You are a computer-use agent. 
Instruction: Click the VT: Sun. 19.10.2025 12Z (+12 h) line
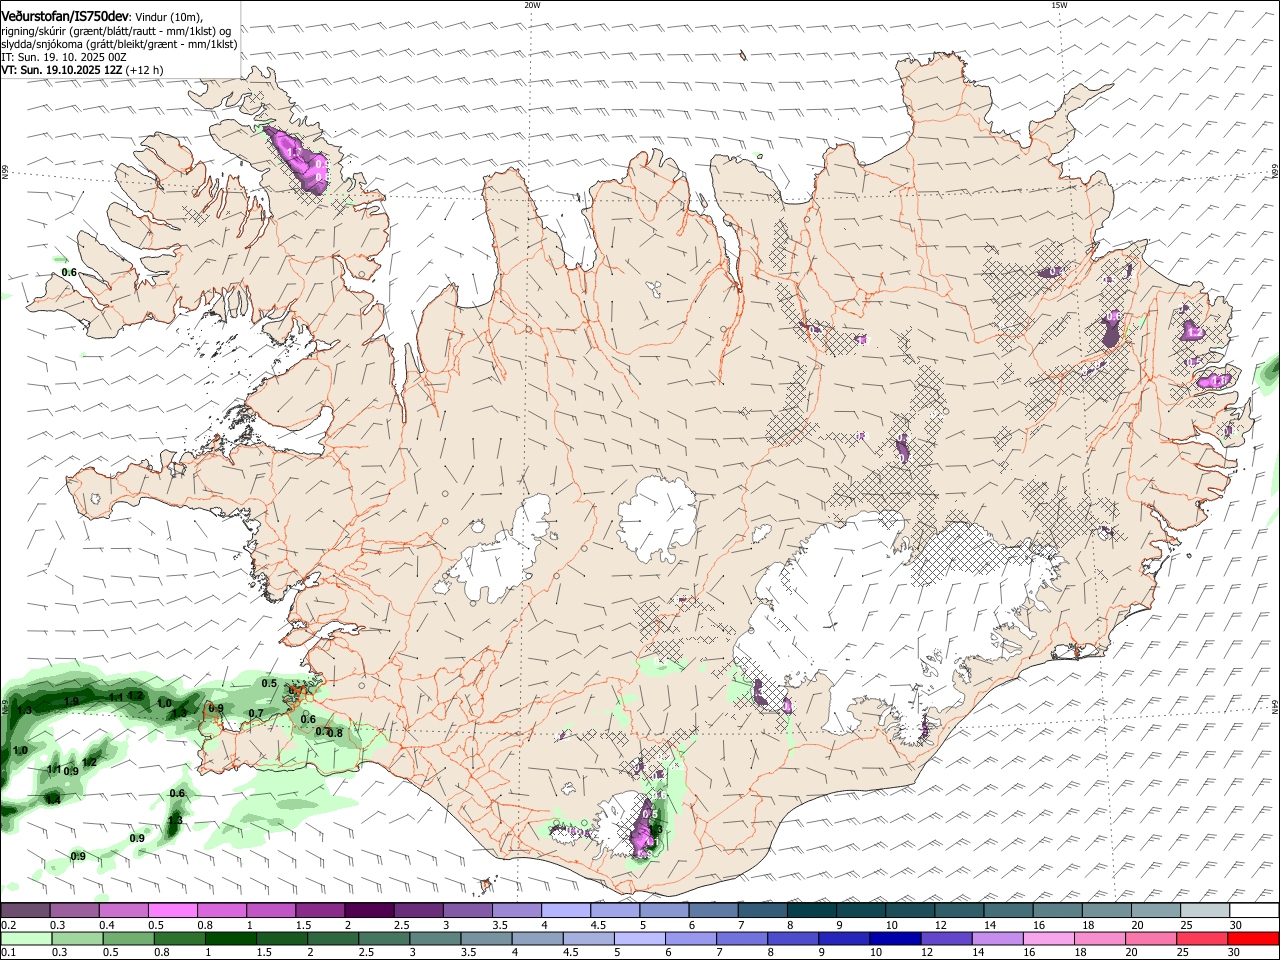[82, 70]
